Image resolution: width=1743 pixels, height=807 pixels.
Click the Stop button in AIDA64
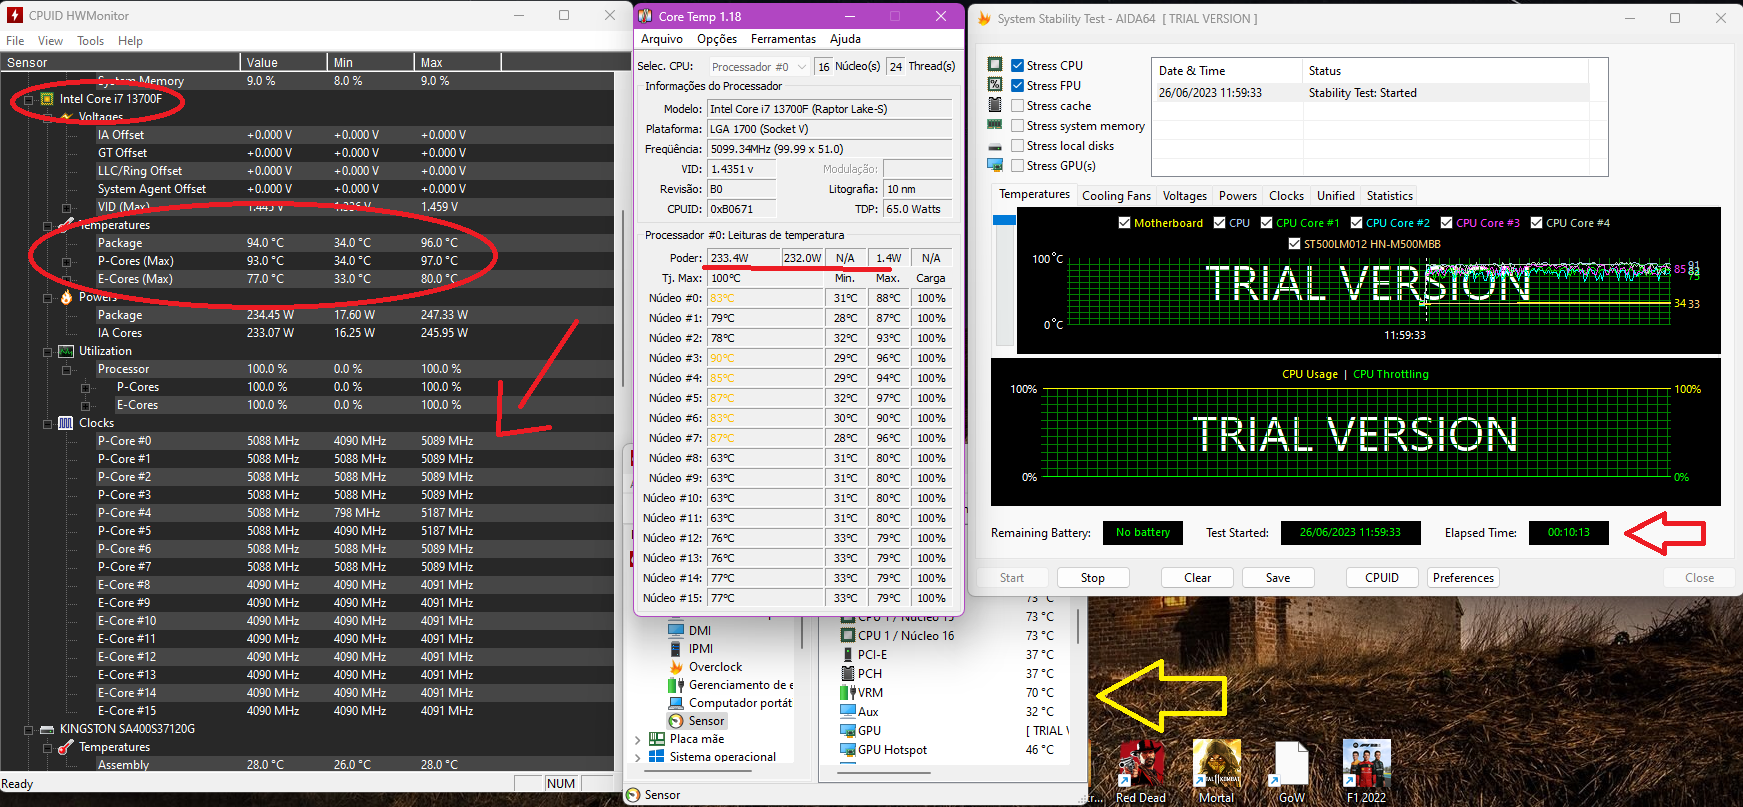click(x=1092, y=578)
